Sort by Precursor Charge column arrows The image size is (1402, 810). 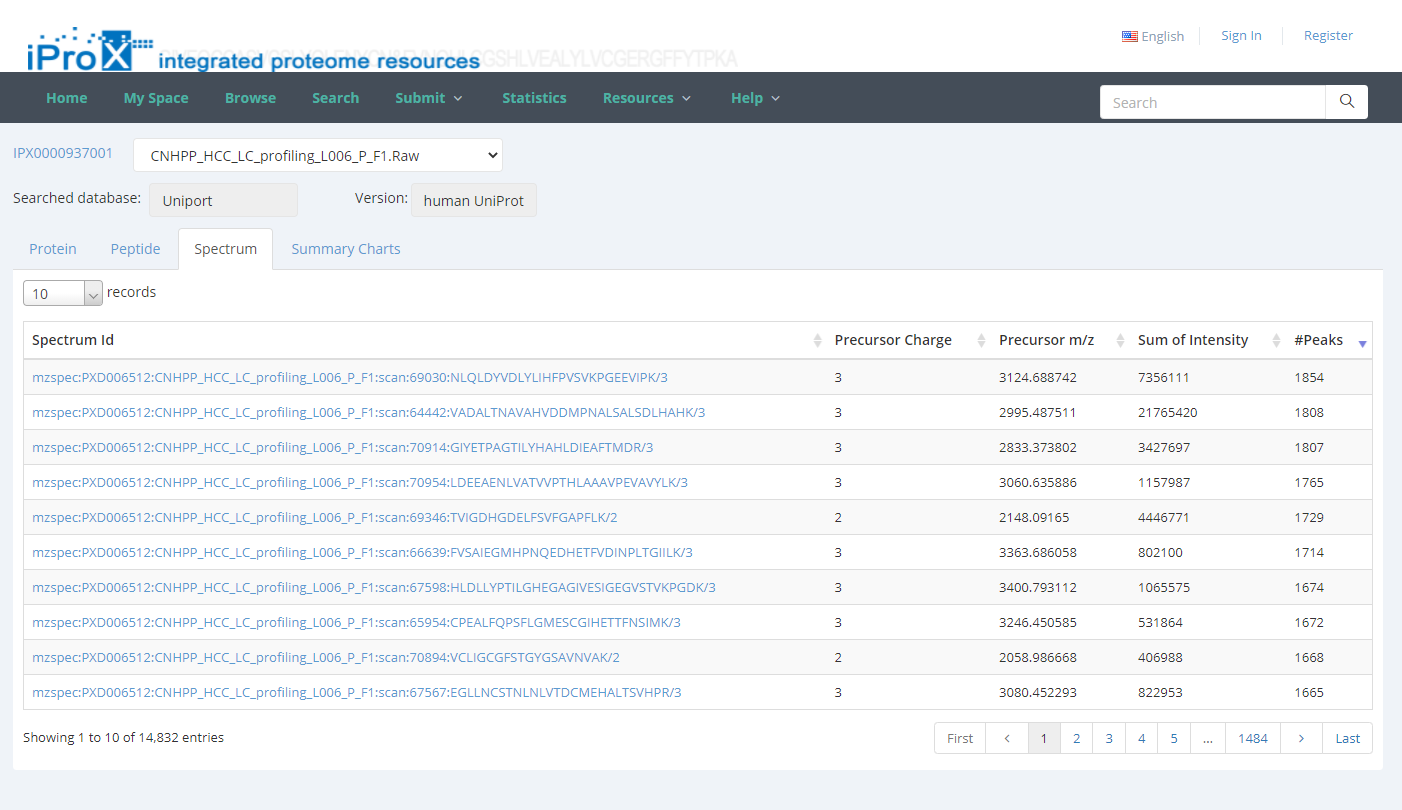coord(981,341)
